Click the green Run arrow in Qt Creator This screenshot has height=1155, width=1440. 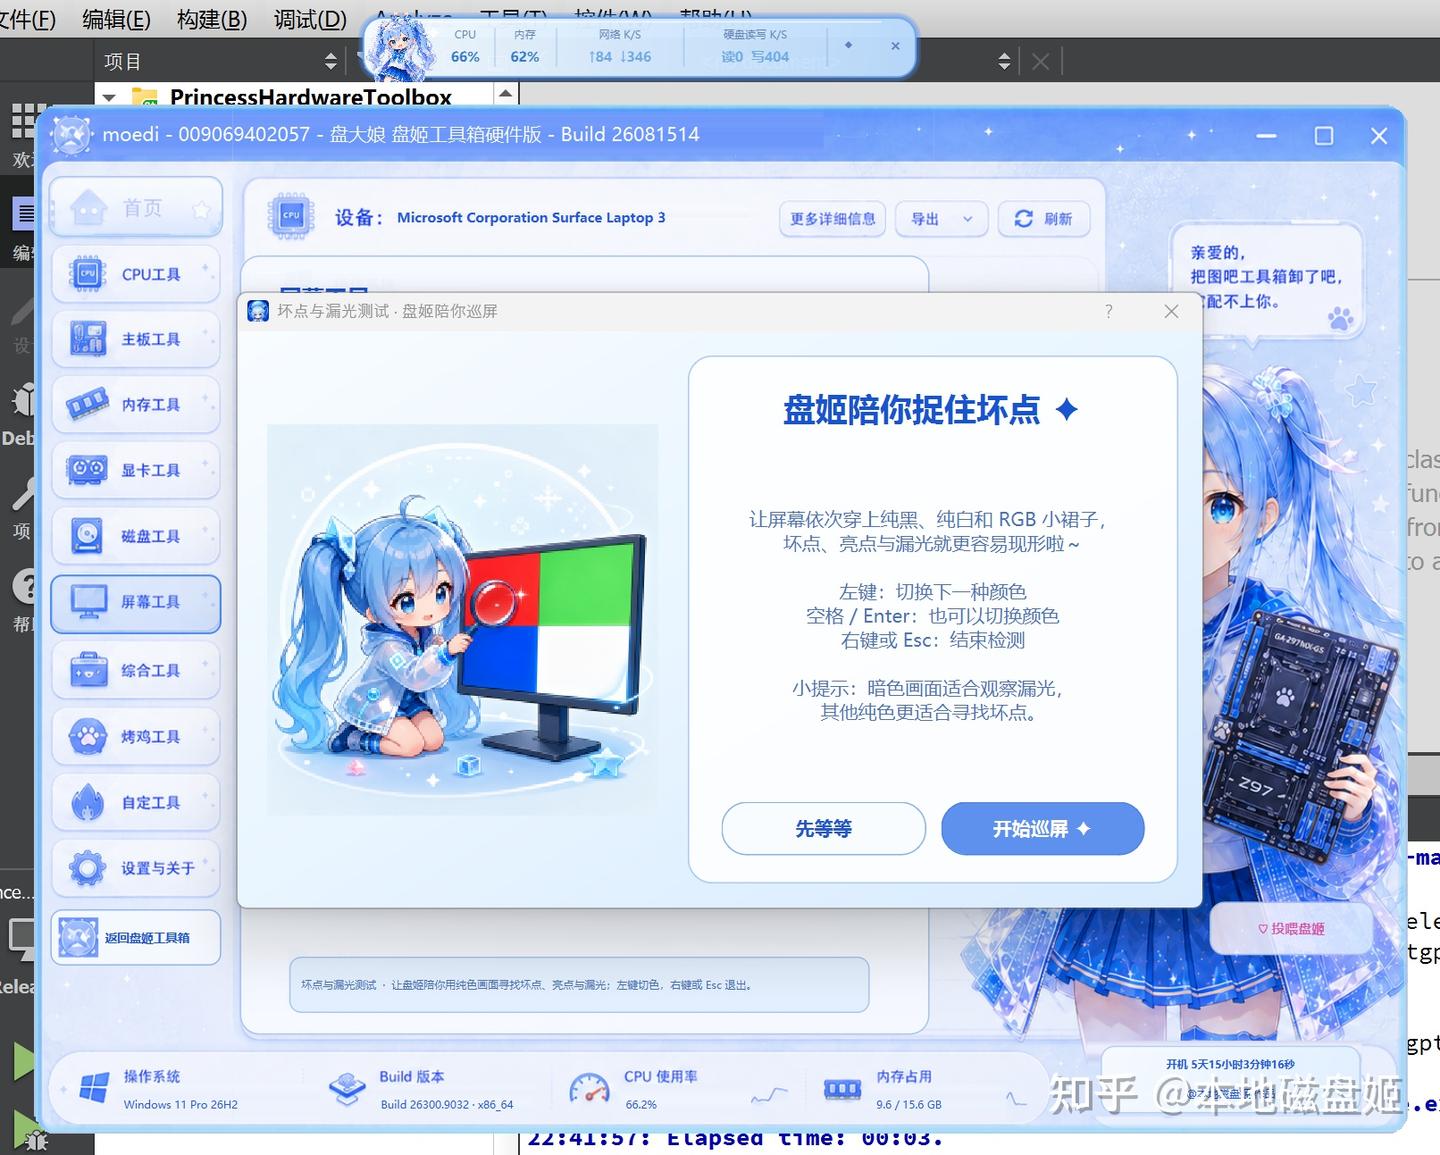click(x=23, y=1061)
